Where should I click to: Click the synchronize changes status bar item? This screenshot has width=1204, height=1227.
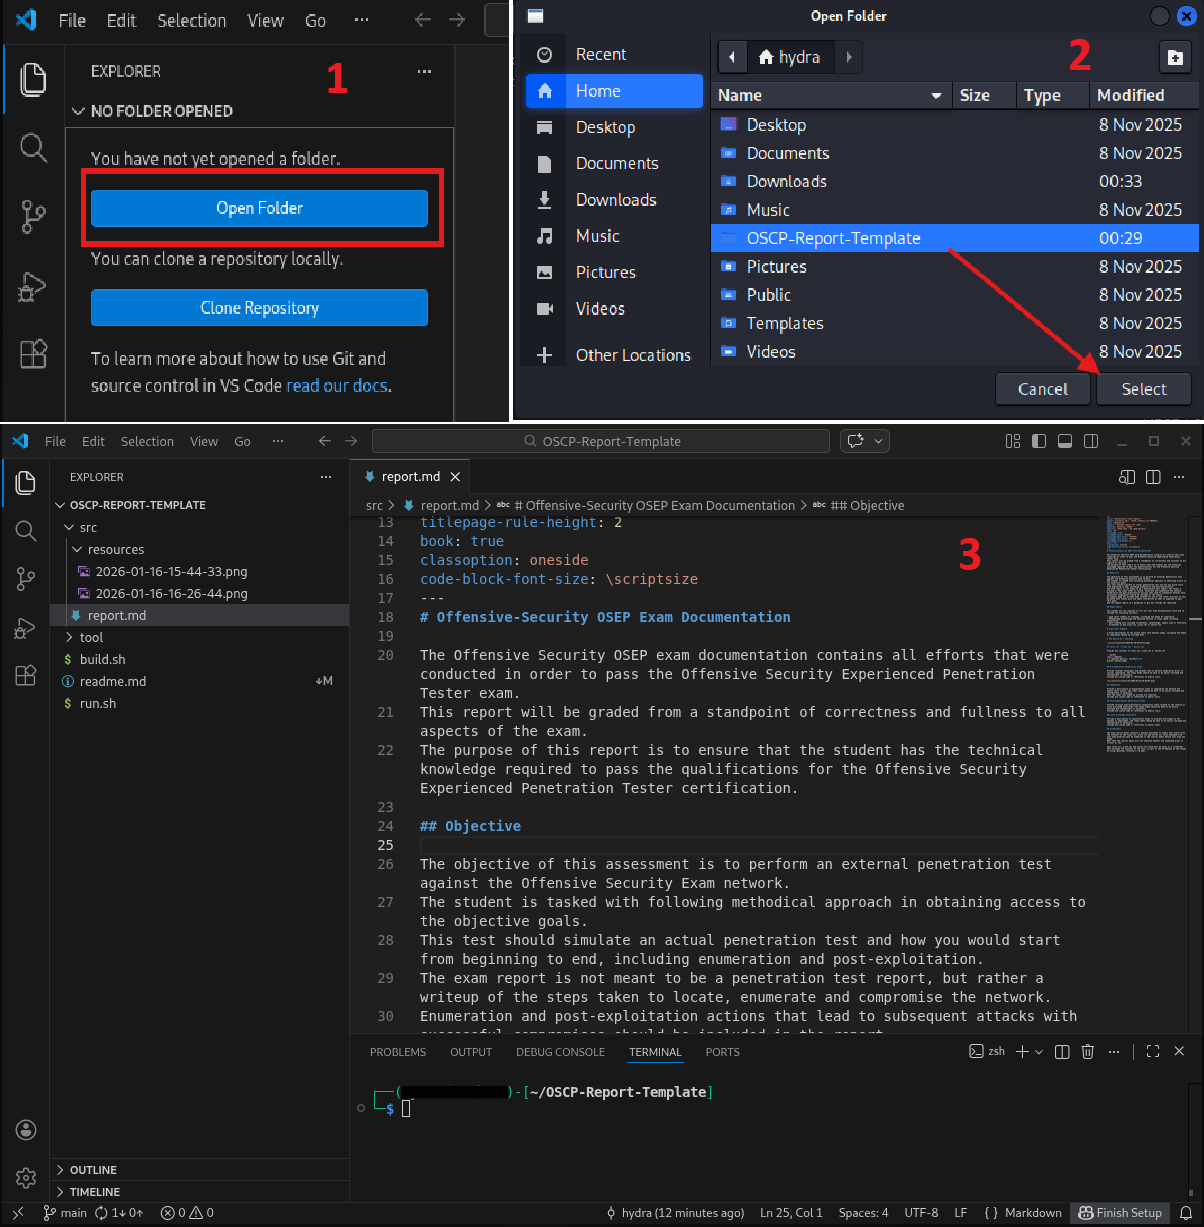pos(119,1213)
